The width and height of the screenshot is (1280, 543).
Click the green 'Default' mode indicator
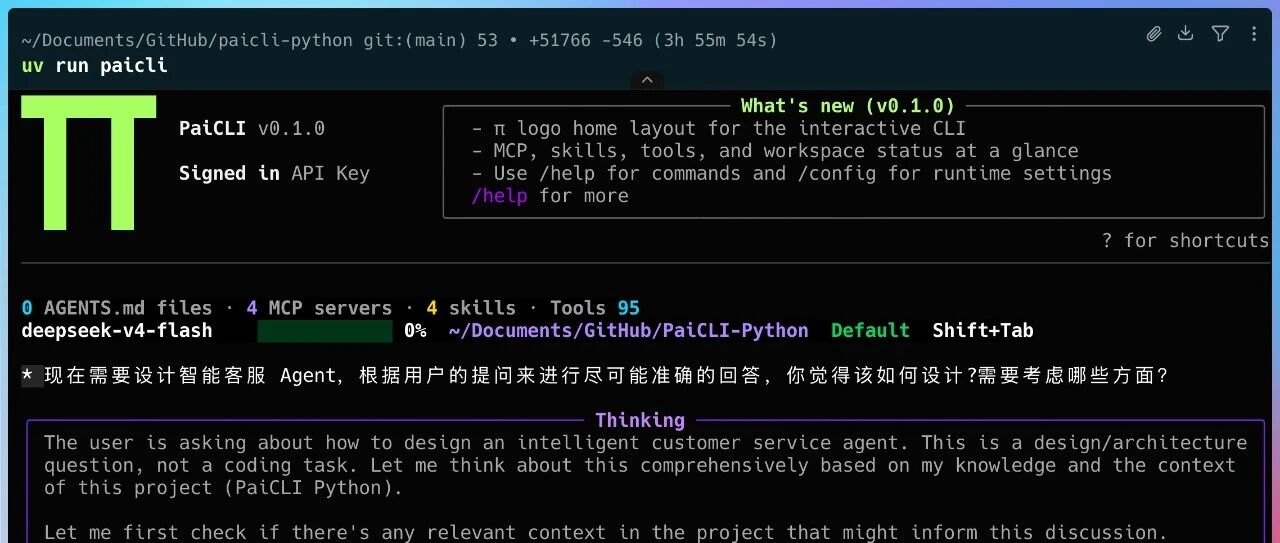click(x=870, y=331)
